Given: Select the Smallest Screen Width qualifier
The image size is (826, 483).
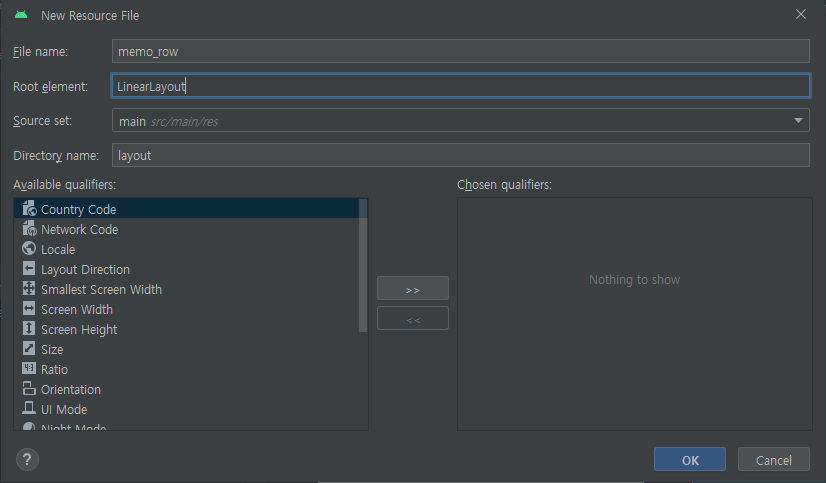Looking at the screenshot, I should coord(186,289).
